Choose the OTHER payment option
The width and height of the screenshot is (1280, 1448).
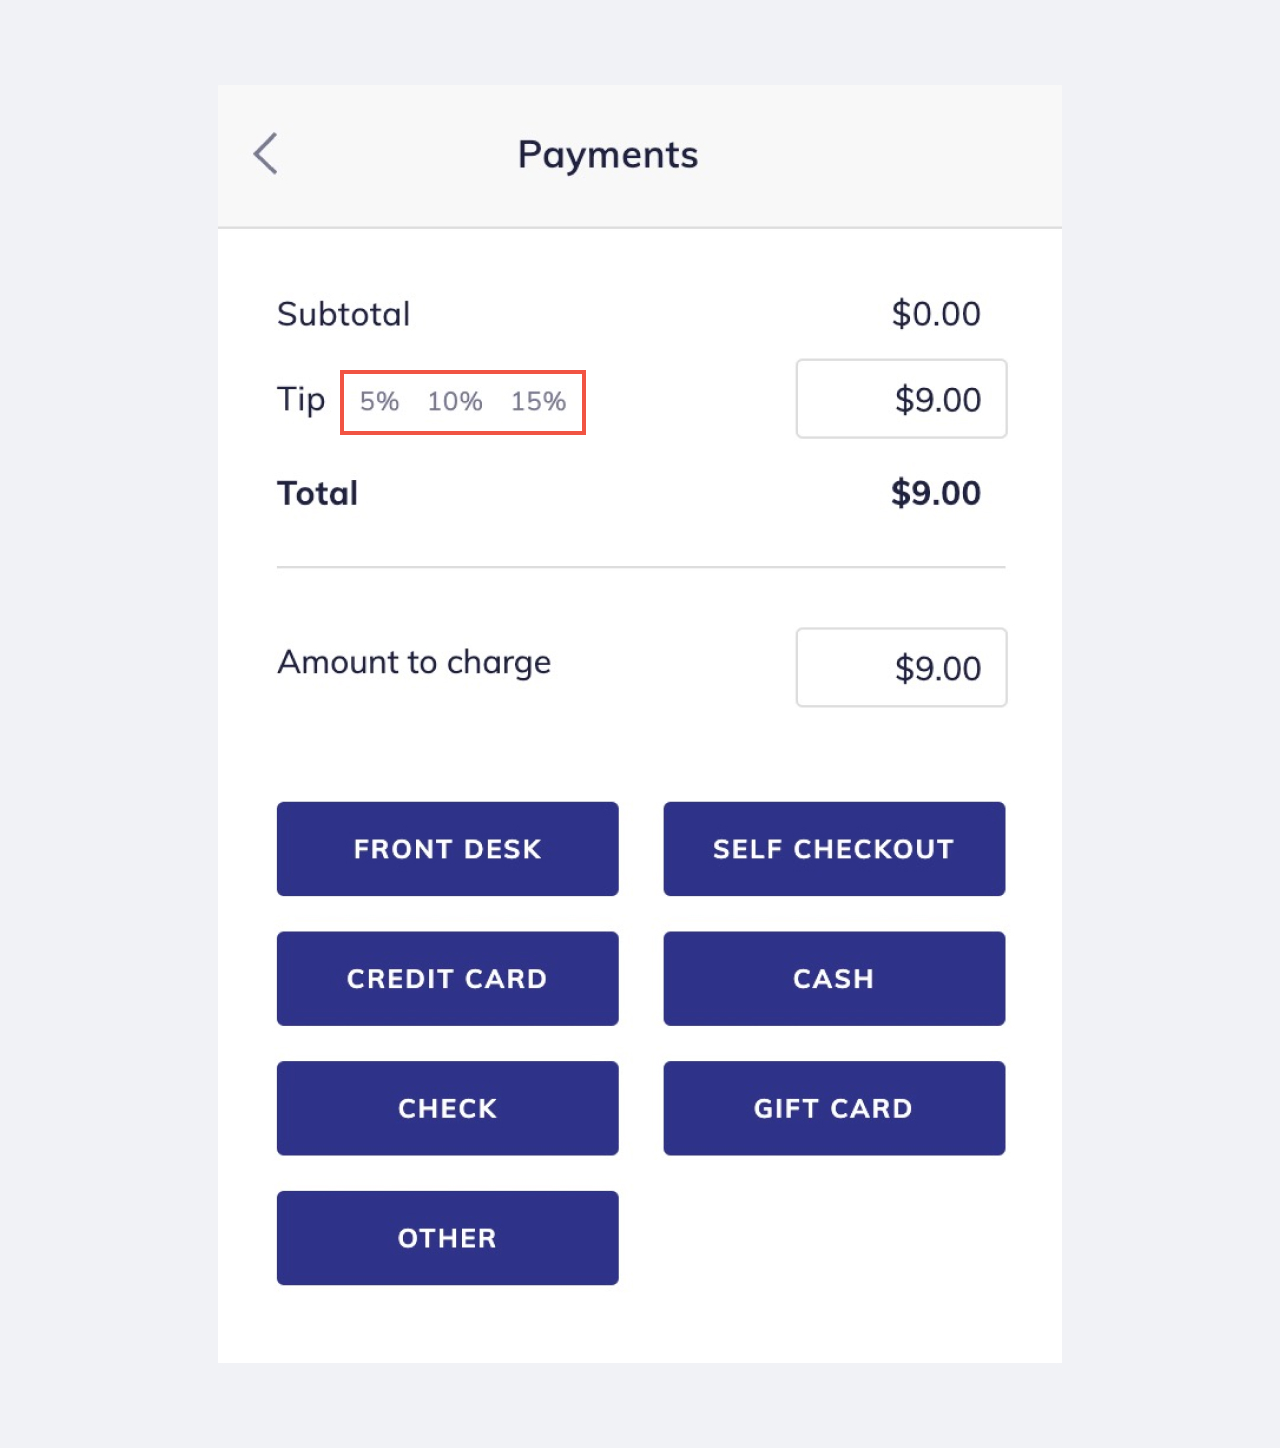(x=447, y=1237)
